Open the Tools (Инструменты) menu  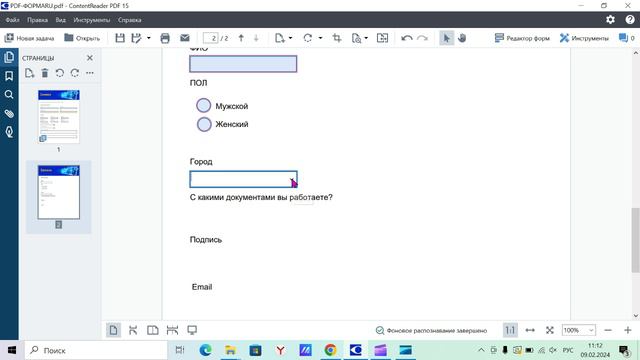click(x=91, y=20)
